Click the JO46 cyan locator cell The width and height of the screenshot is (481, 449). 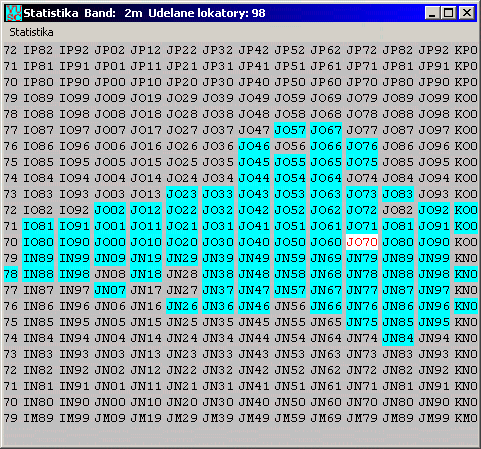(x=254, y=146)
